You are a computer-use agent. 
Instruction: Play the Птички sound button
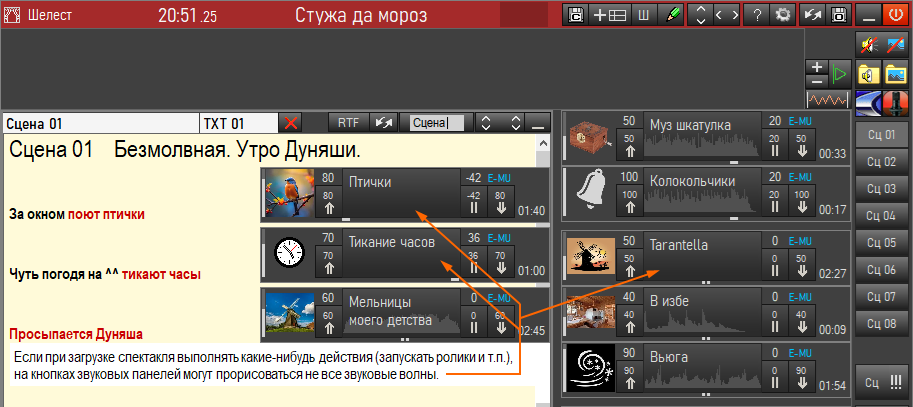(x=401, y=193)
